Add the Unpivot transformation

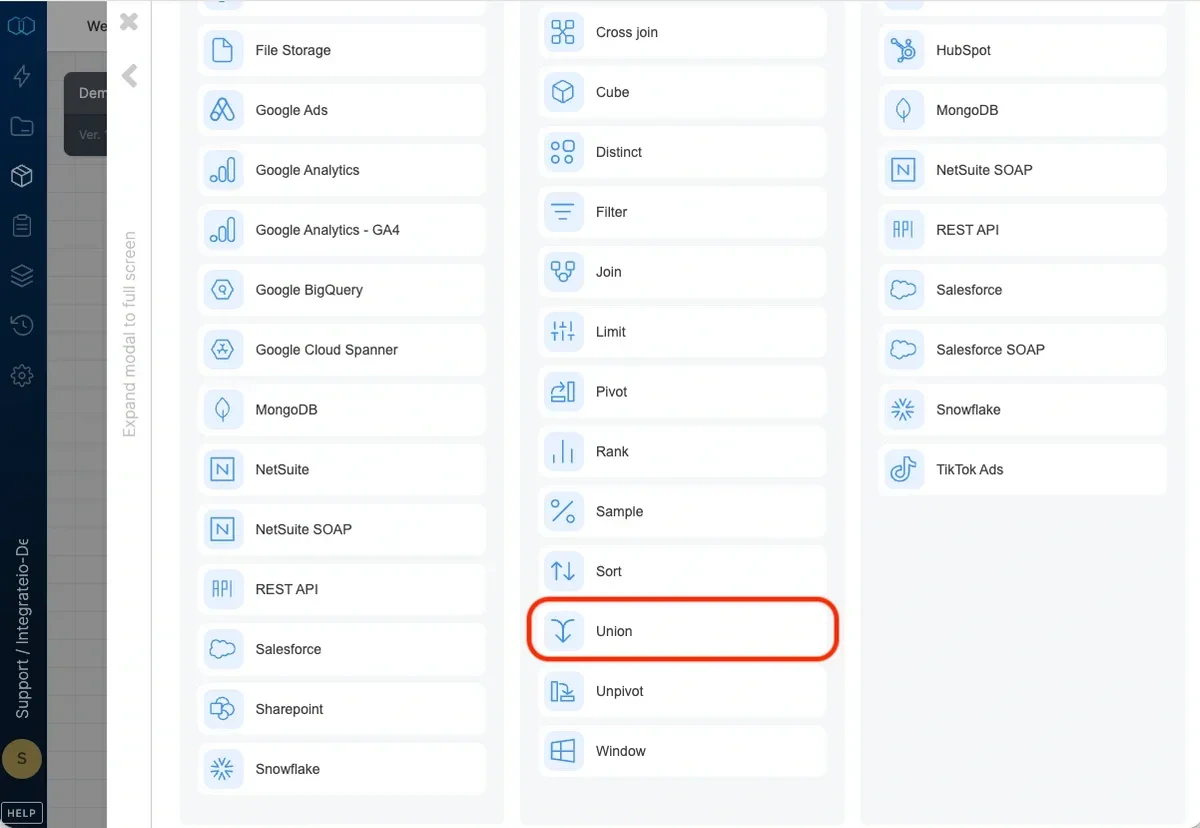(x=682, y=691)
